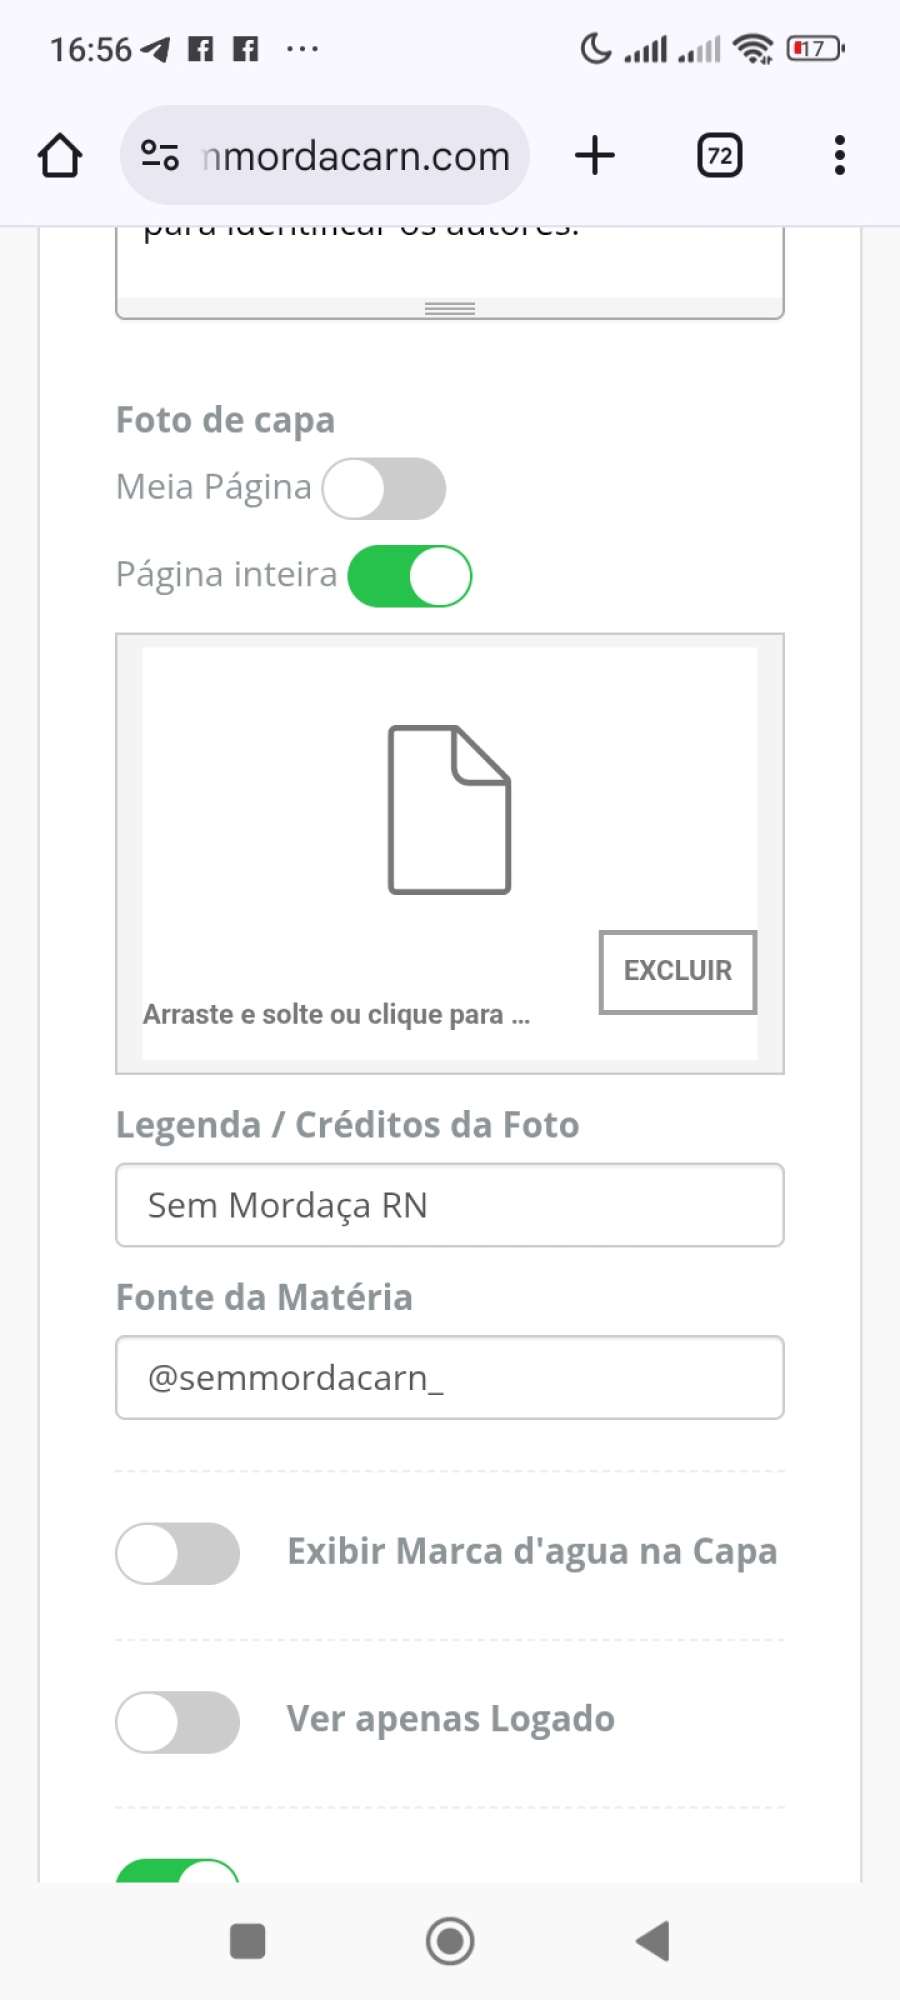This screenshot has width=900, height=2000.
Task: Tap the partially visible green toggle at bottom
Action: 178,1871
